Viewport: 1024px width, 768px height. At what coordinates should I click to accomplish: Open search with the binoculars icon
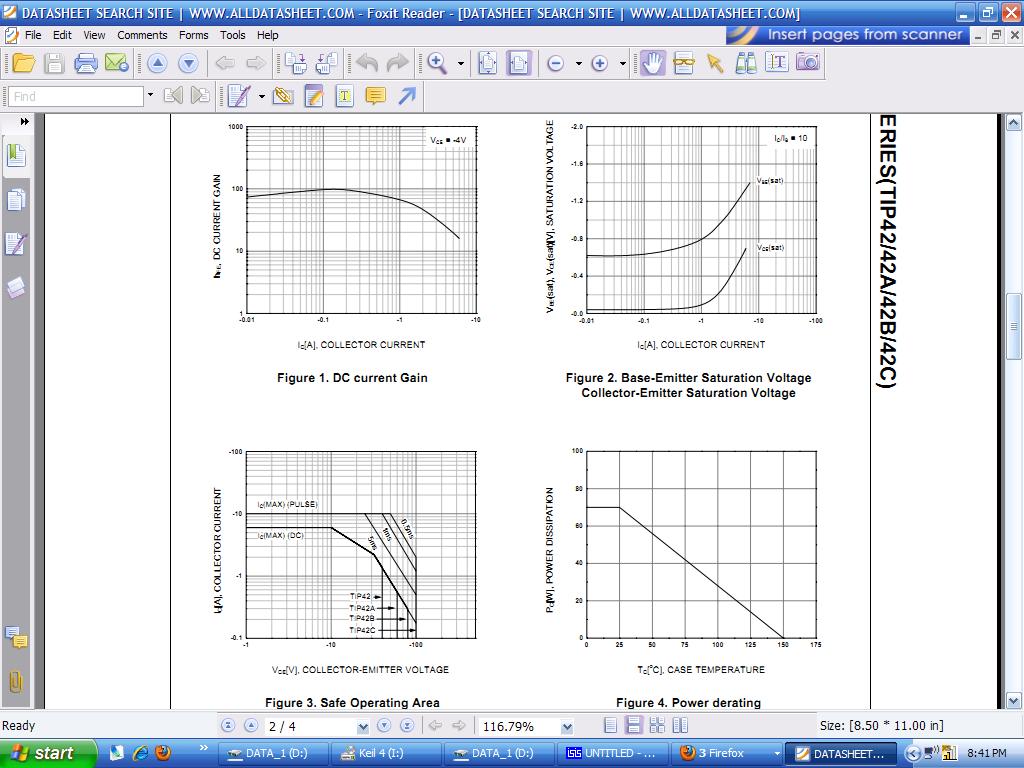tap(746, 63)
